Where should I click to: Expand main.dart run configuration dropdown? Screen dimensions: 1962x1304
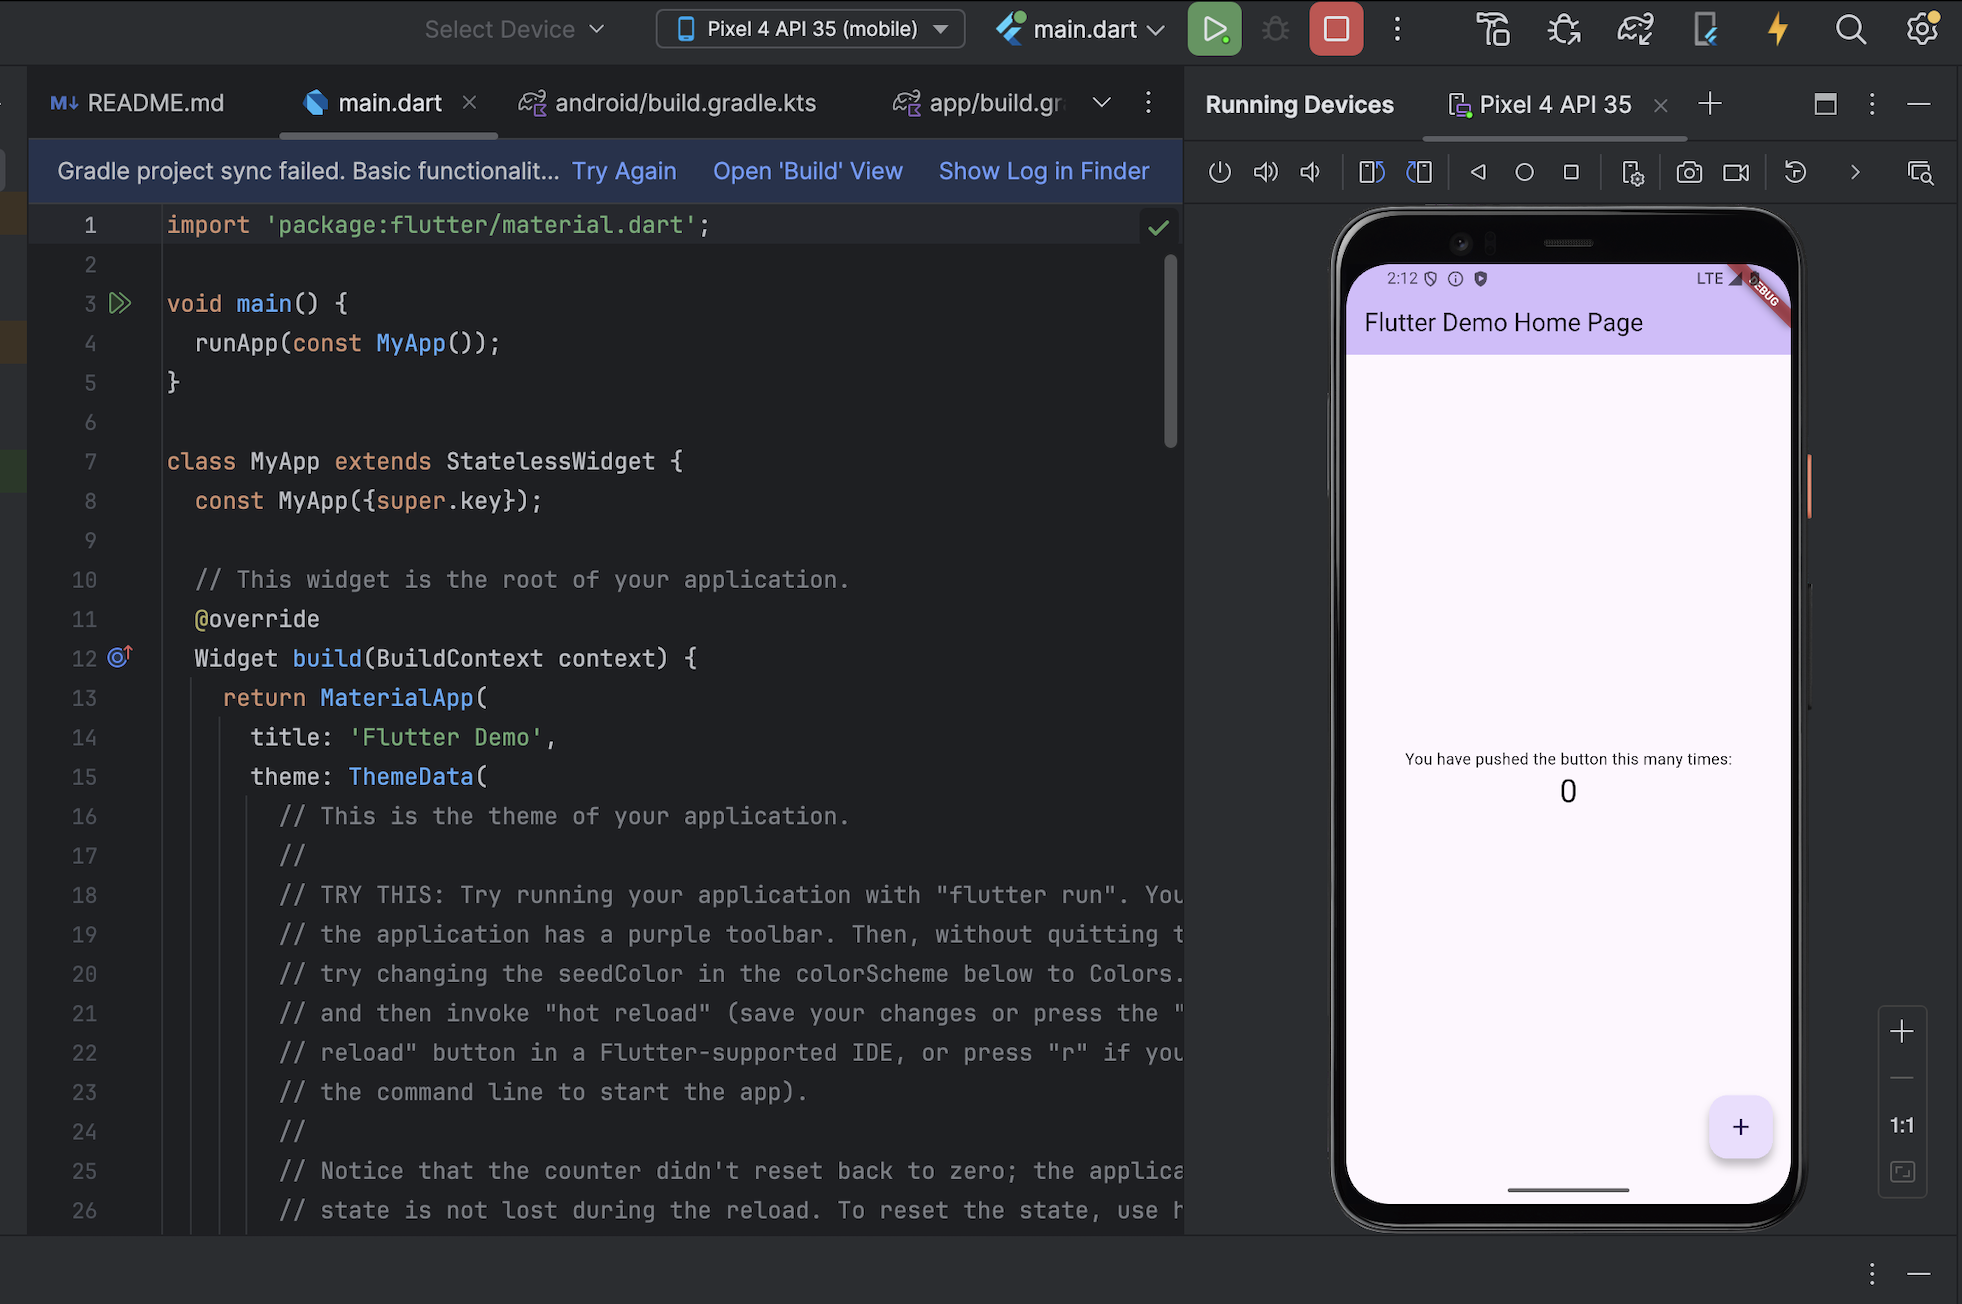(x=1156, y=30)
